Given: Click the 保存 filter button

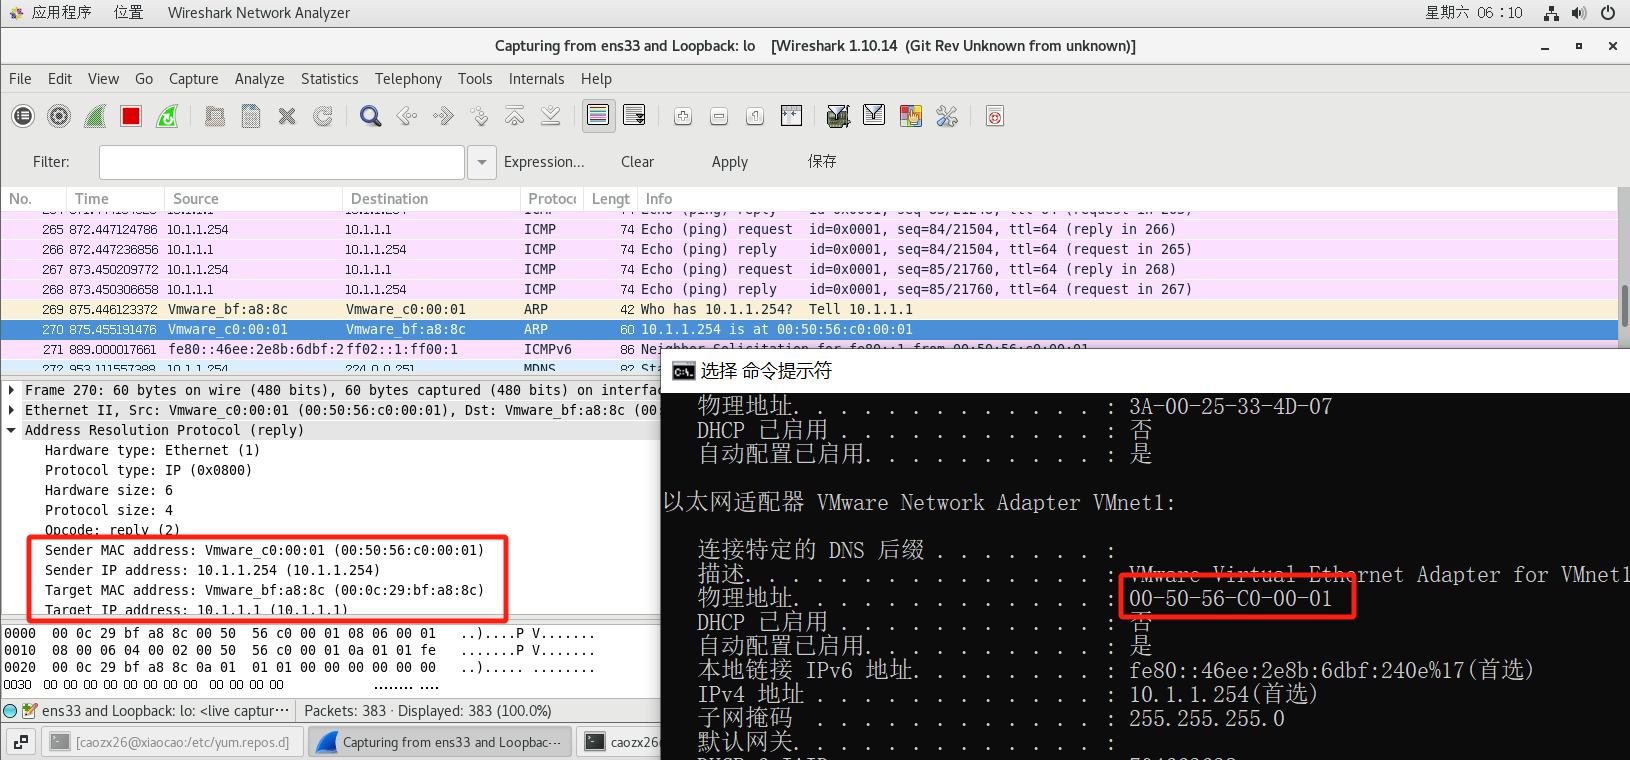Looking at the screenshot, I should click(822, 161).
